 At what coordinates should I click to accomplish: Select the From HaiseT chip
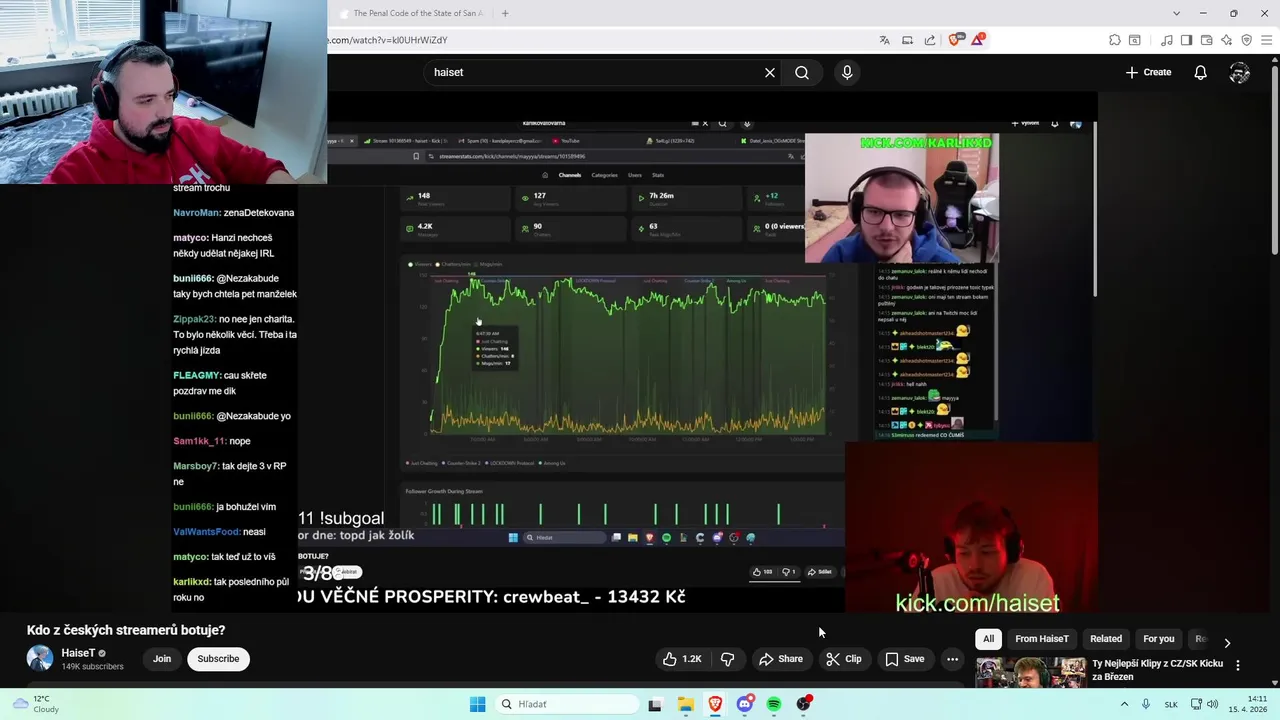coord(1042,639)
